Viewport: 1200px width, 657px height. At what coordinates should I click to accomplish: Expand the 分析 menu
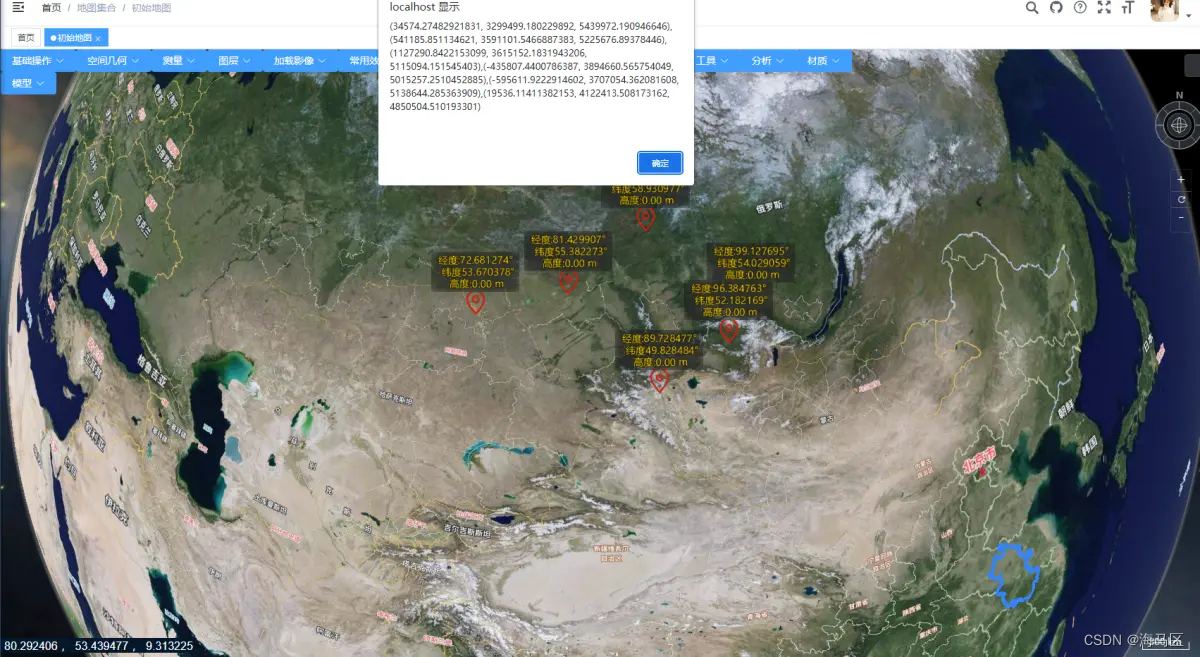(x=768, y=61)
